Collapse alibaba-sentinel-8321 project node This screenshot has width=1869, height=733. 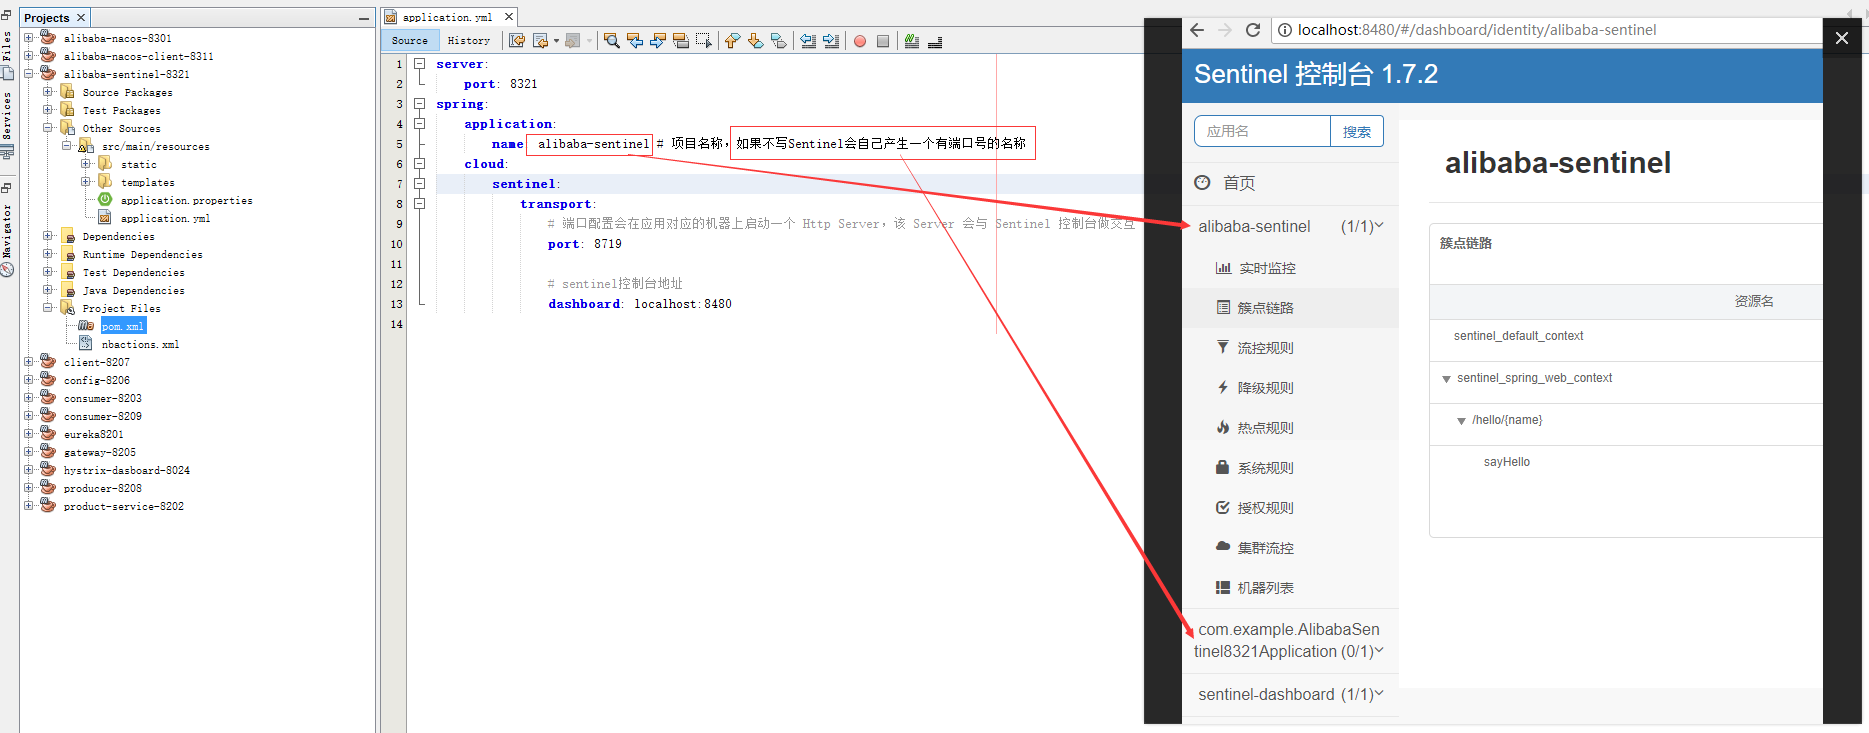pyautogui.click(x=29, y=74)
